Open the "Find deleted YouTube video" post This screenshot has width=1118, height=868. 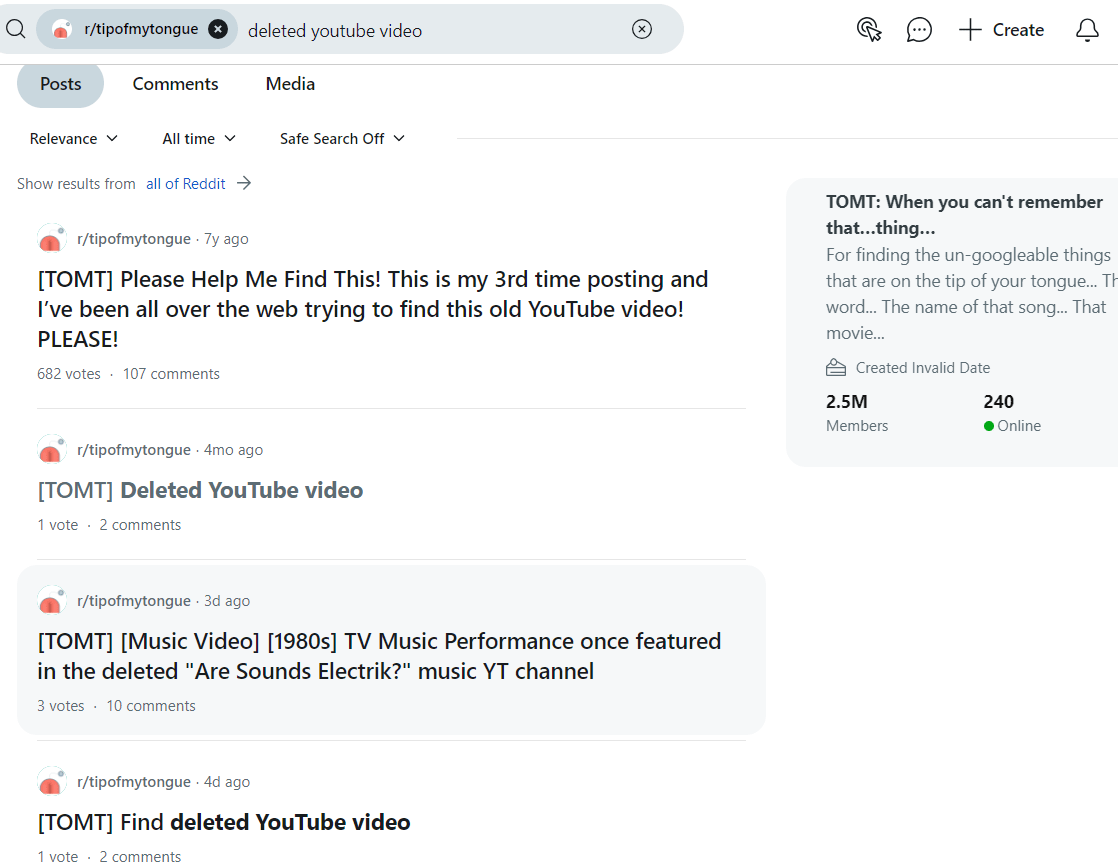coord(224,822)
